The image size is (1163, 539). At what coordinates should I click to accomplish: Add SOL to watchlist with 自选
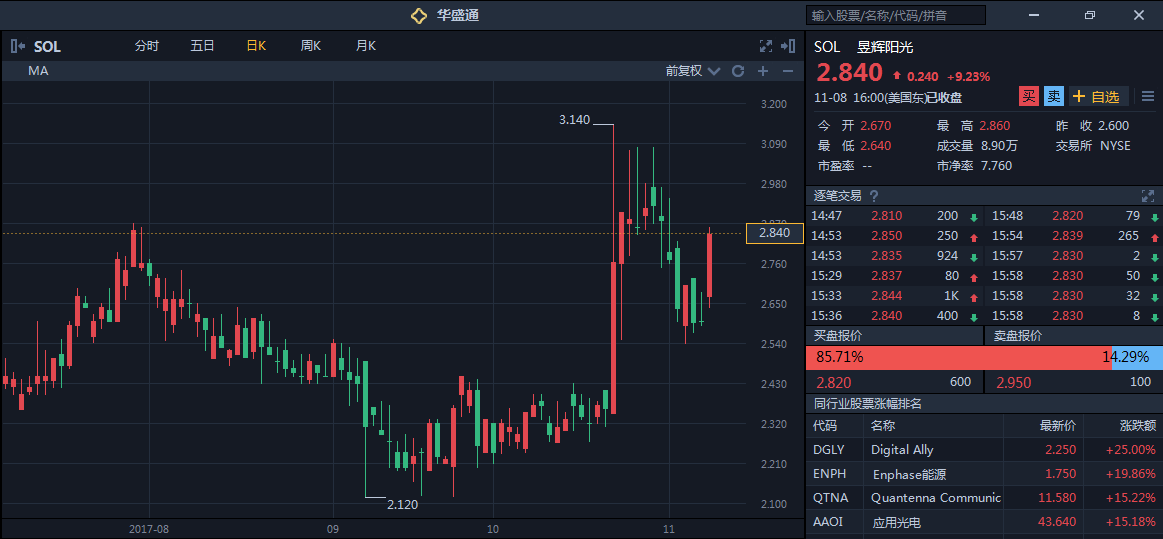pos(1098,97)
